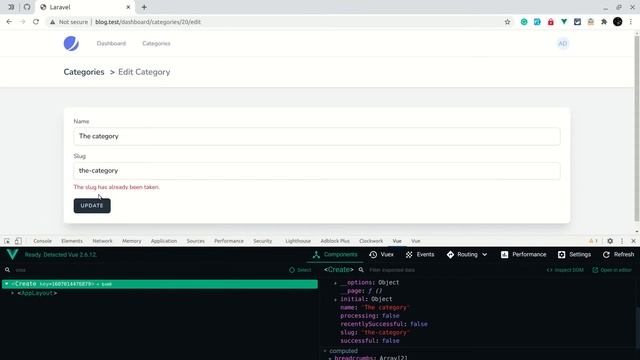The width and height of the screenshot is (640, 360).
Task: Switch to Vue devtools Performance tab
Action: pyautogui.click(x=523, y=255)
